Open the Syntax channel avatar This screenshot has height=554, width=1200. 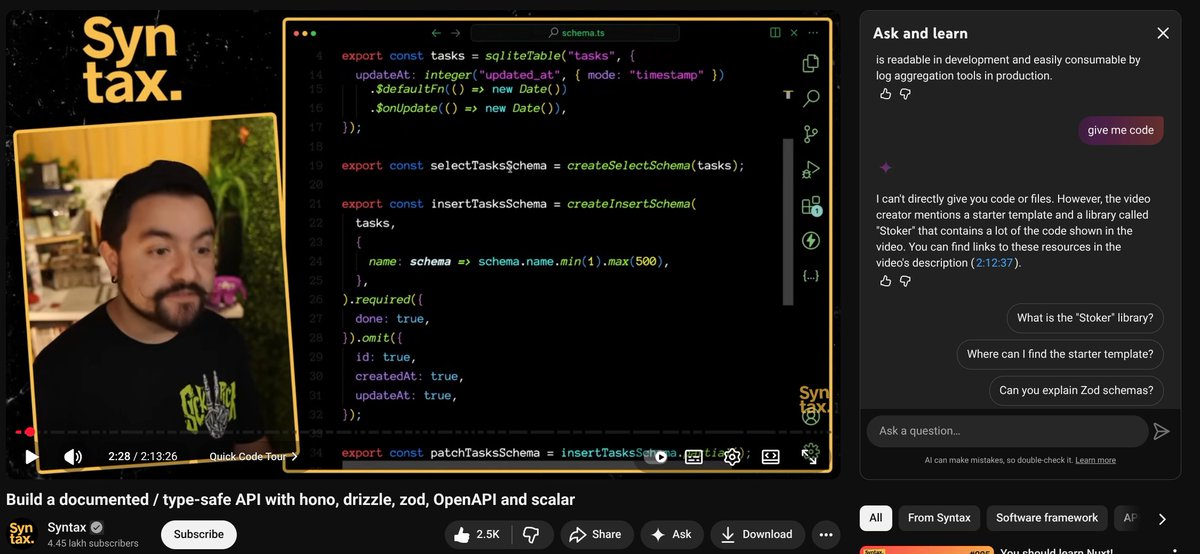click(21, 534)
